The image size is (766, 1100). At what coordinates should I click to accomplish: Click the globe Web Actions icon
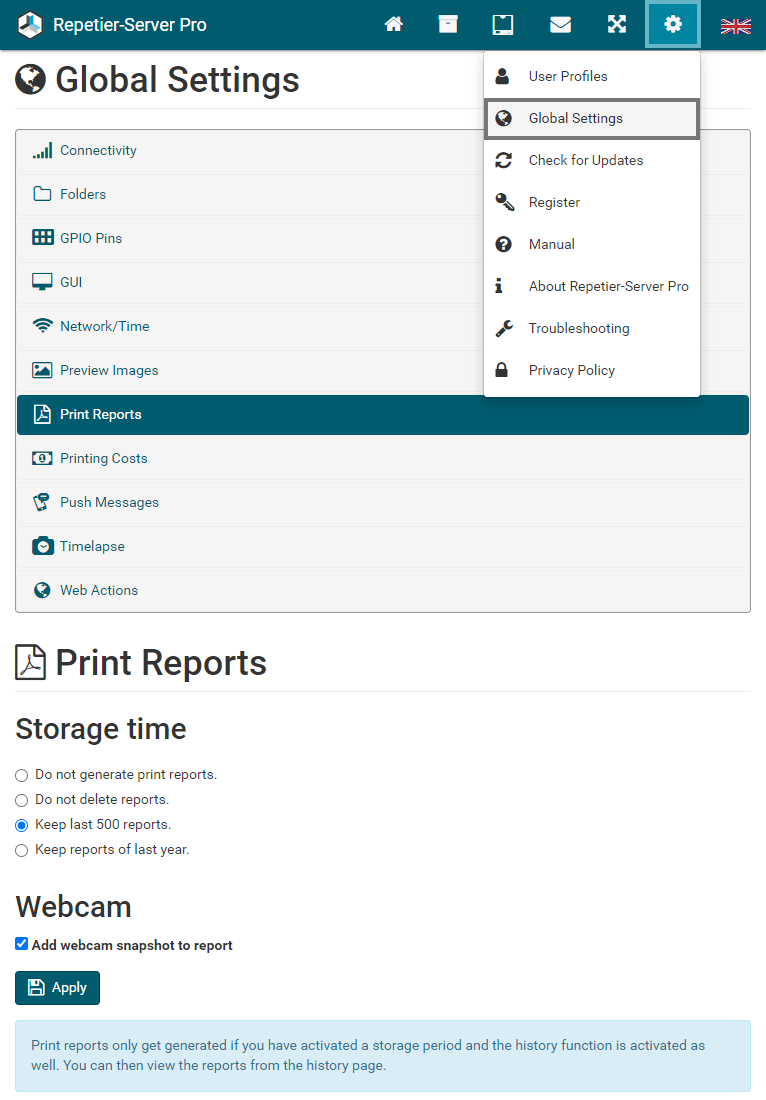point(42,591)
